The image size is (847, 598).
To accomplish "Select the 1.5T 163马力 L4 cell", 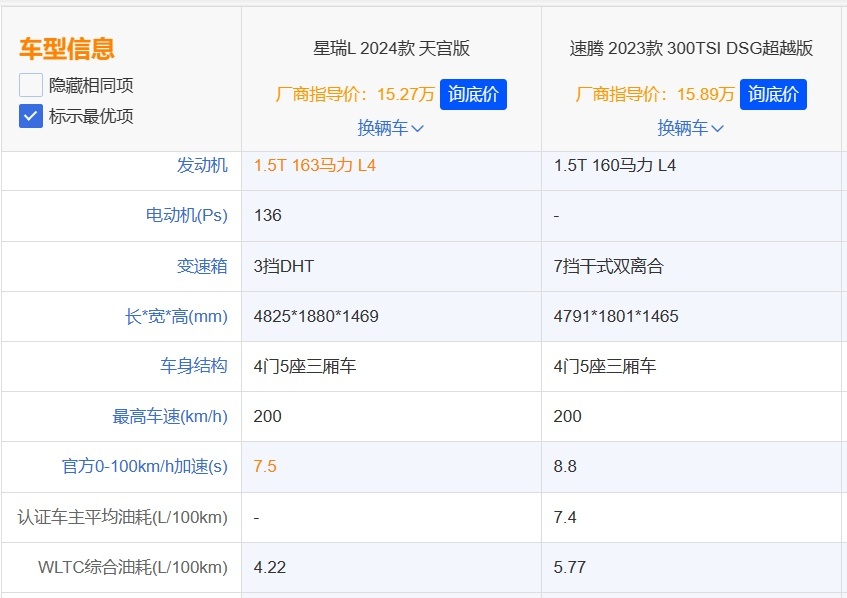I will click(315, 165).
